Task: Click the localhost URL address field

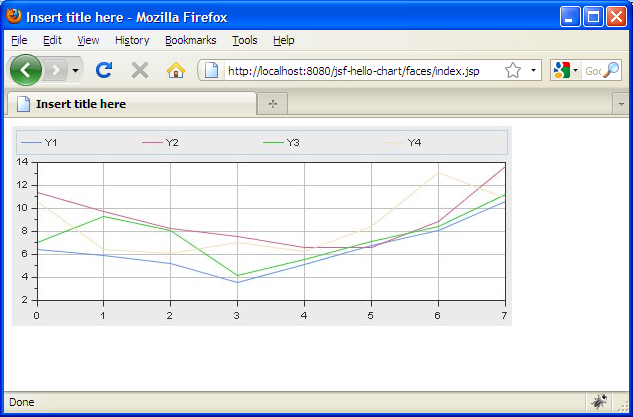Action: pyautogui.click(x=360, y=71)
